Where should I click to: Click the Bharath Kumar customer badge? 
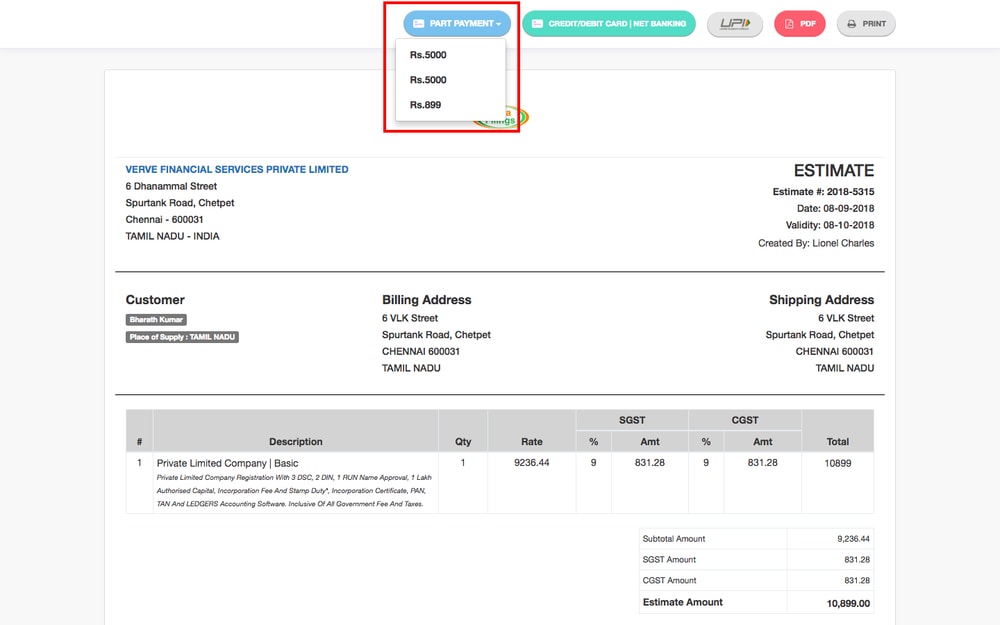coord(156,319)
